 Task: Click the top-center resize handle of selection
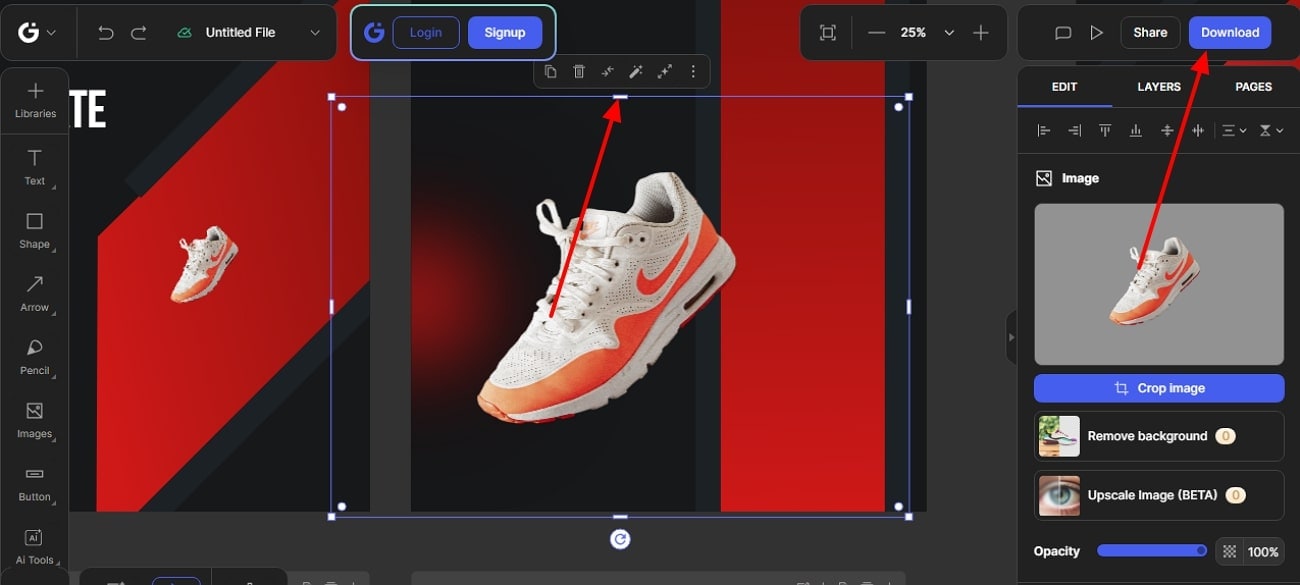[x=620, y=97]
